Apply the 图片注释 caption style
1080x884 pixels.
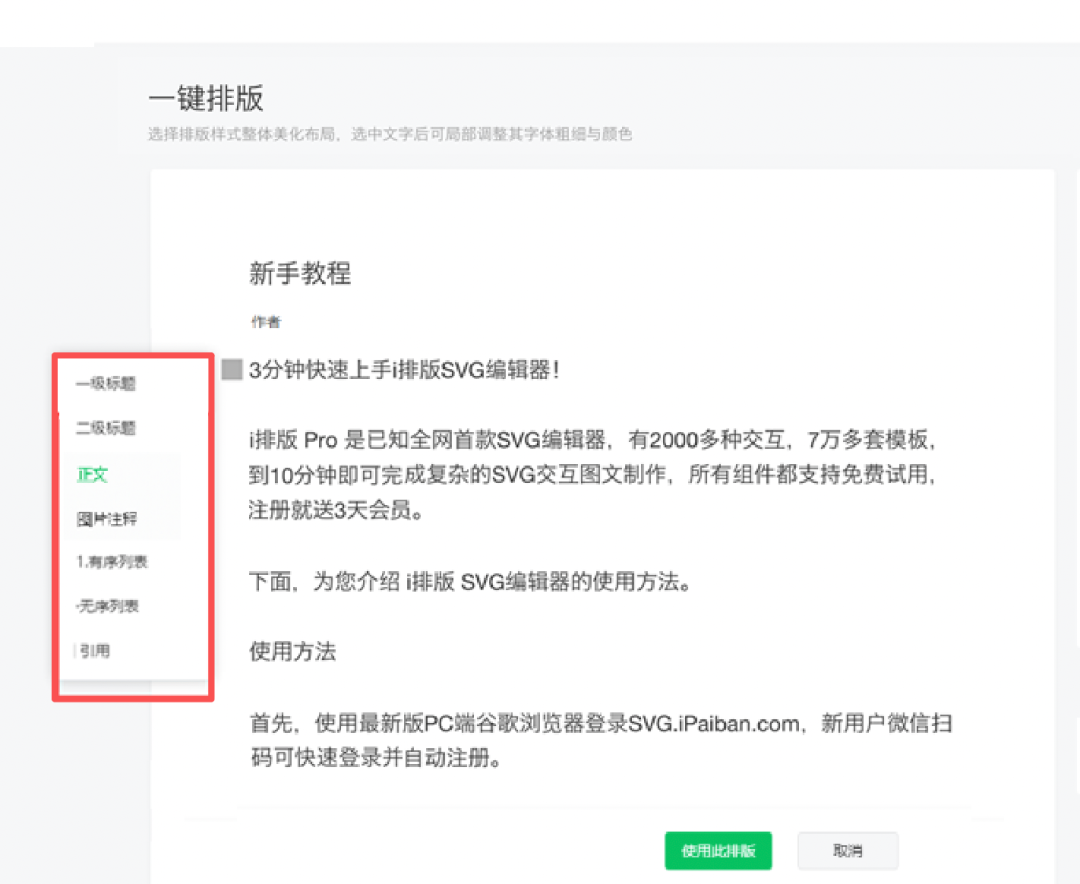tap(107, 519)
